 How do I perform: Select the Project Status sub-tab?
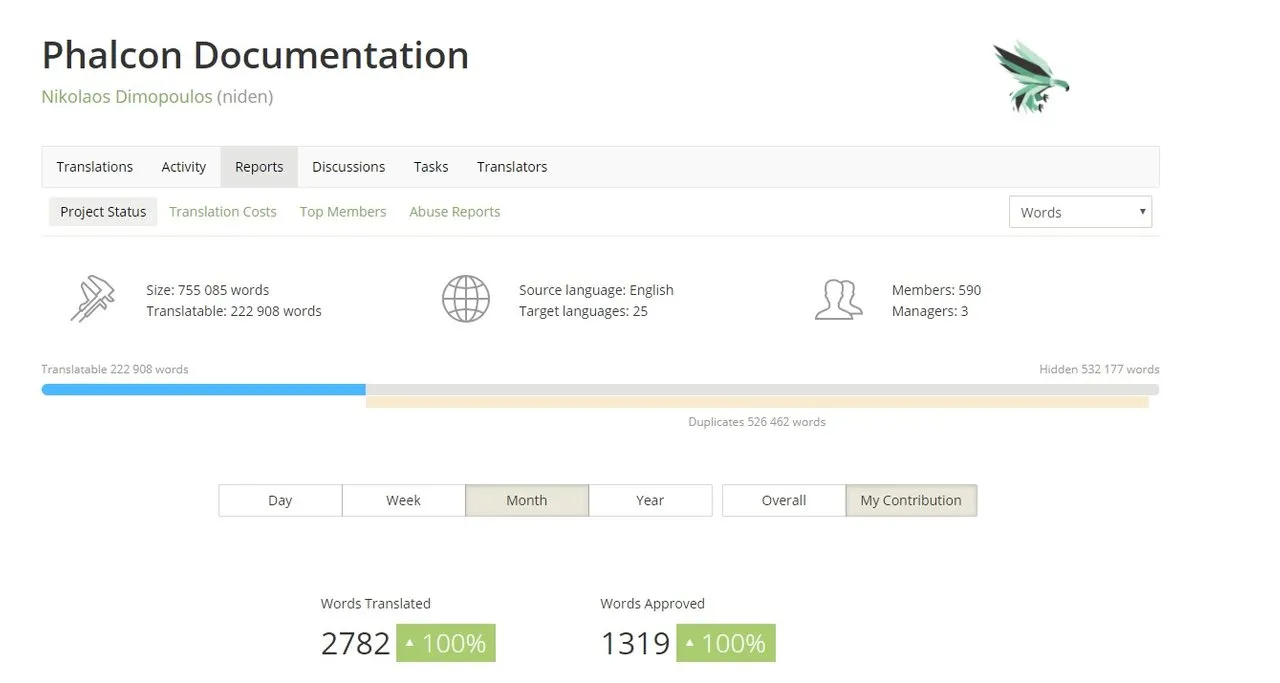(103, 212)
